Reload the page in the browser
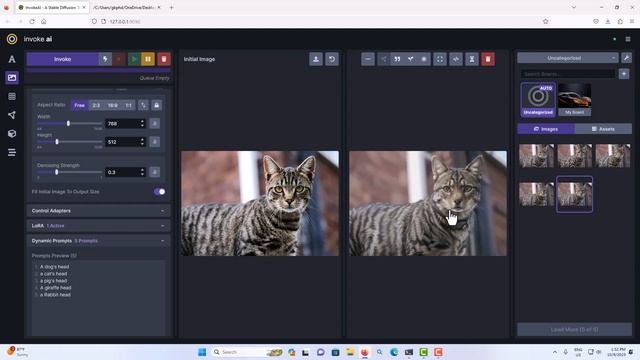This screenshot has width=640, height=360. (32, 21)
